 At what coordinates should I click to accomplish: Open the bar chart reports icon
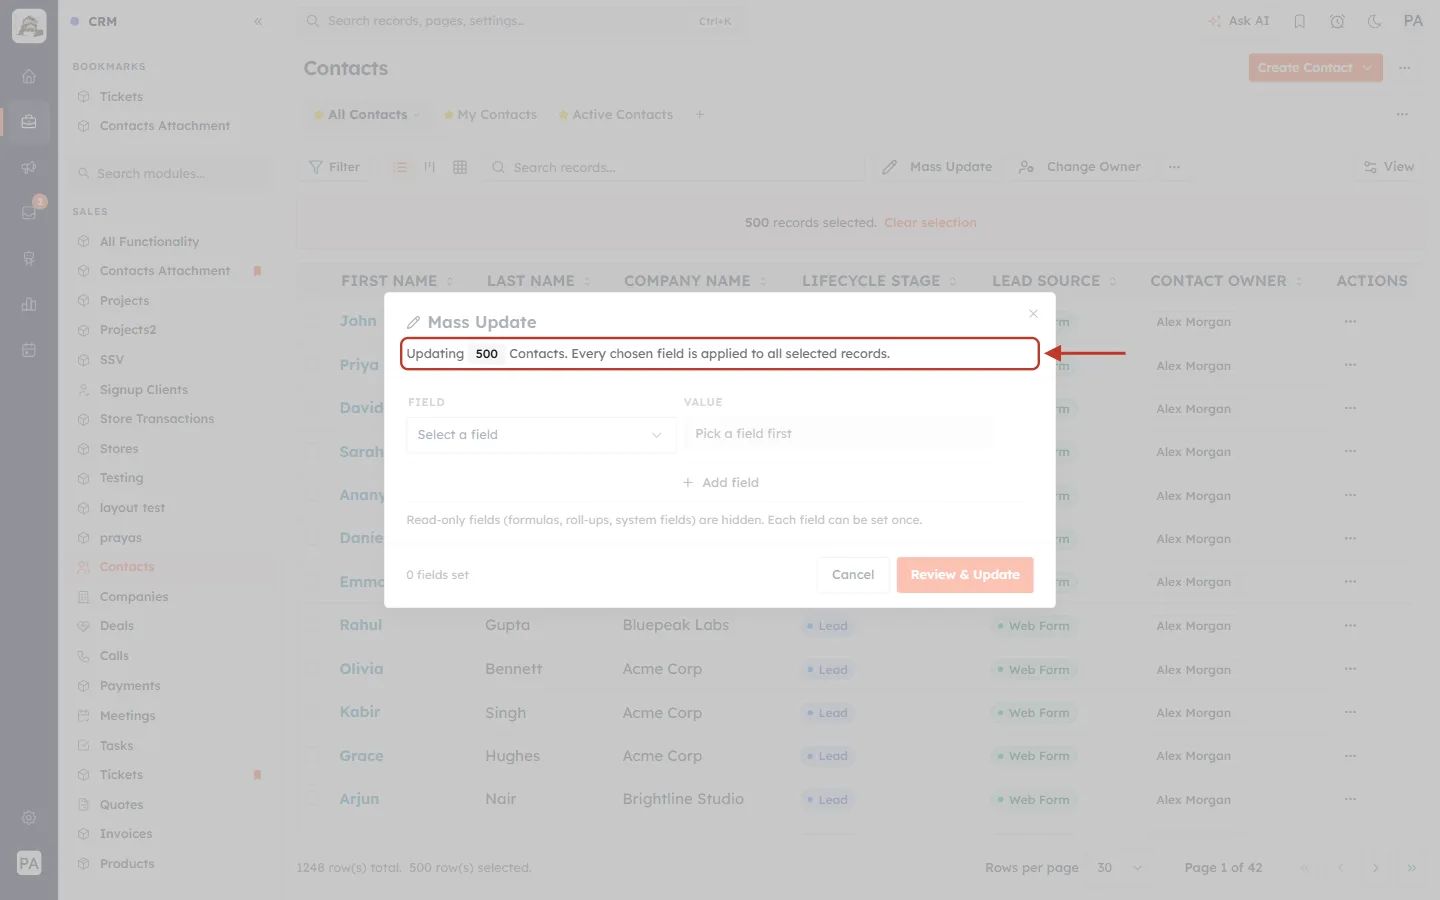(29, 304)
